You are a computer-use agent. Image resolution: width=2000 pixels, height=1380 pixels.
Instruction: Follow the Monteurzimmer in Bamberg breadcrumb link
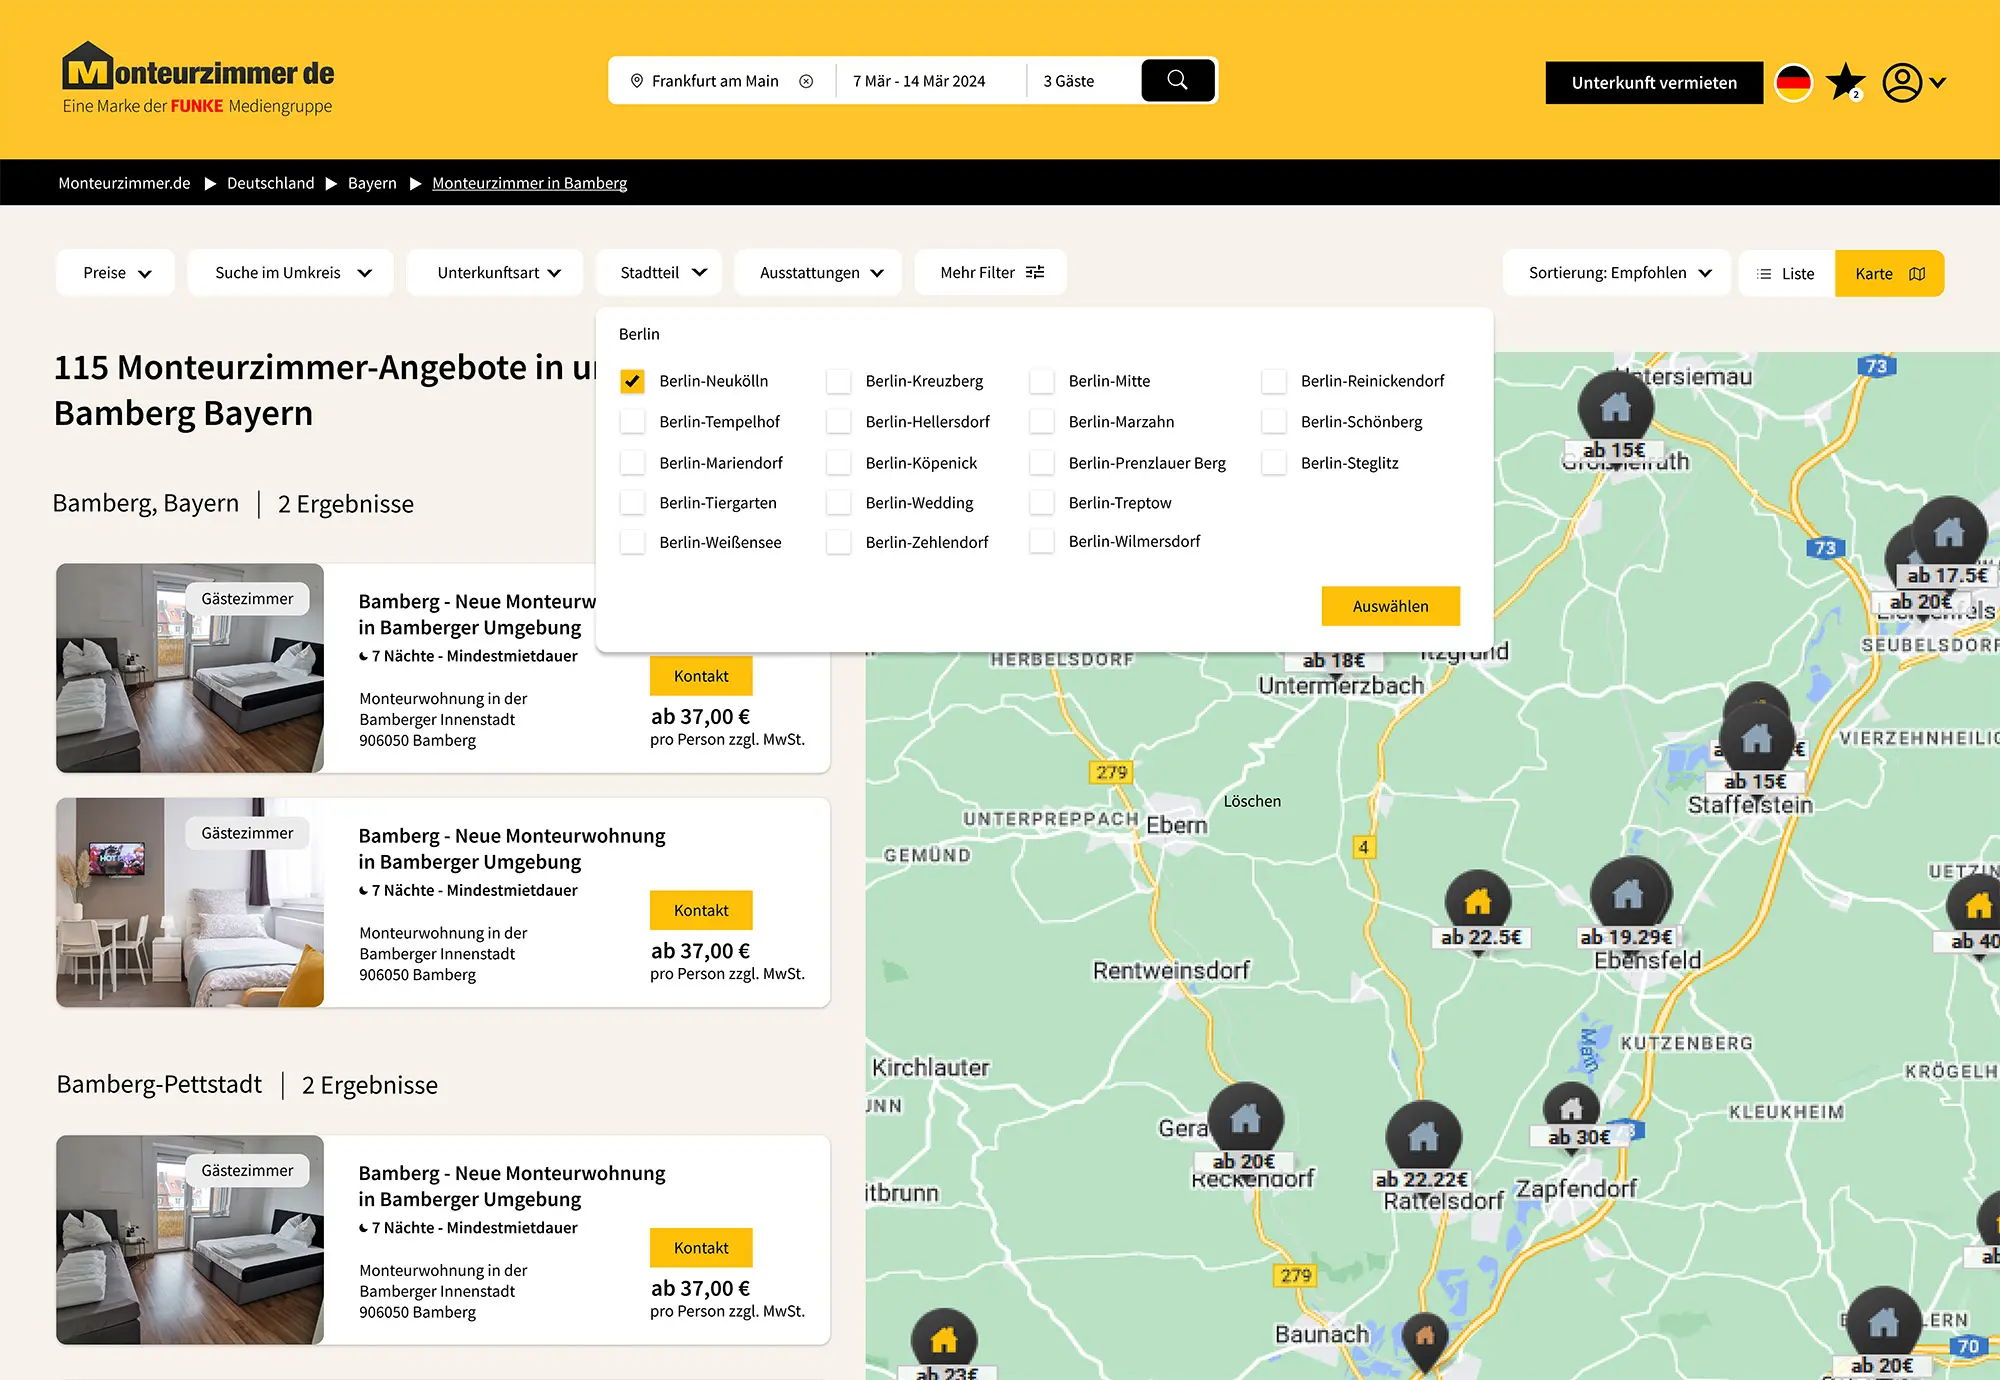click(x=529, y=183)
